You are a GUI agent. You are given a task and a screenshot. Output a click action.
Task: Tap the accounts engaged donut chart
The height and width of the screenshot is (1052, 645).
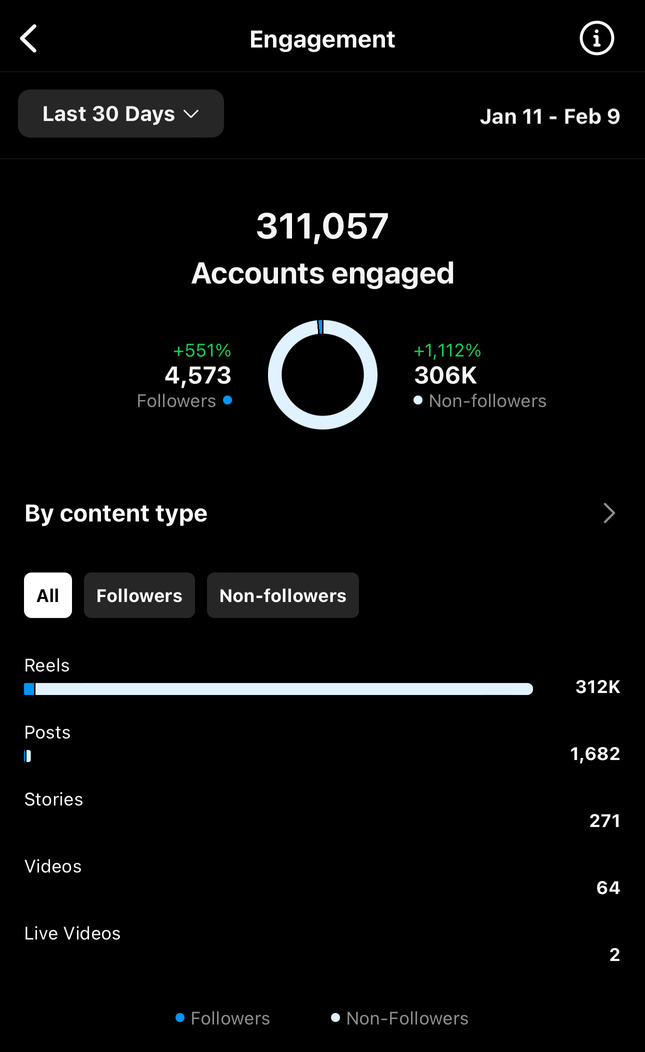(323, 375)
